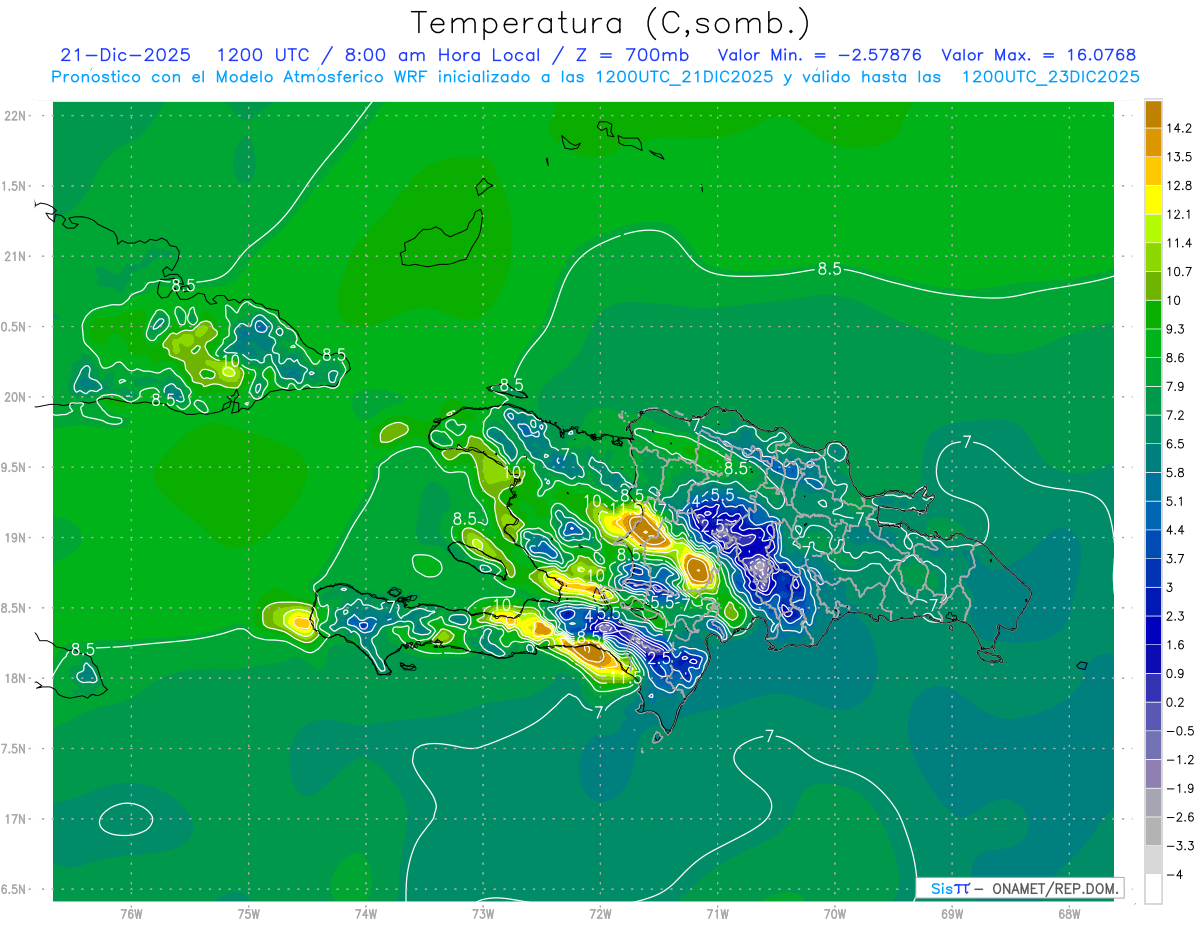Click the "Temperatura (C,somb.)" map title
The height and width of the screenshot is (927, 1200).
[610, 23]
